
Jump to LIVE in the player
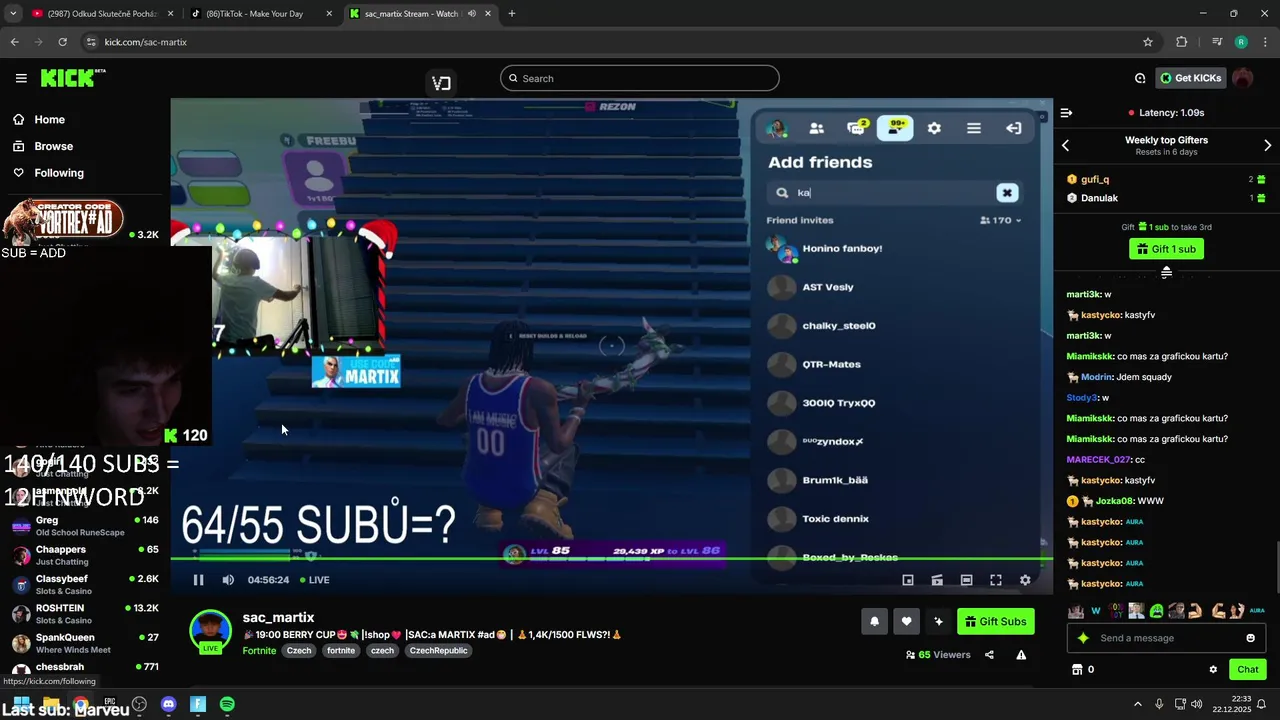pos(313,580)
